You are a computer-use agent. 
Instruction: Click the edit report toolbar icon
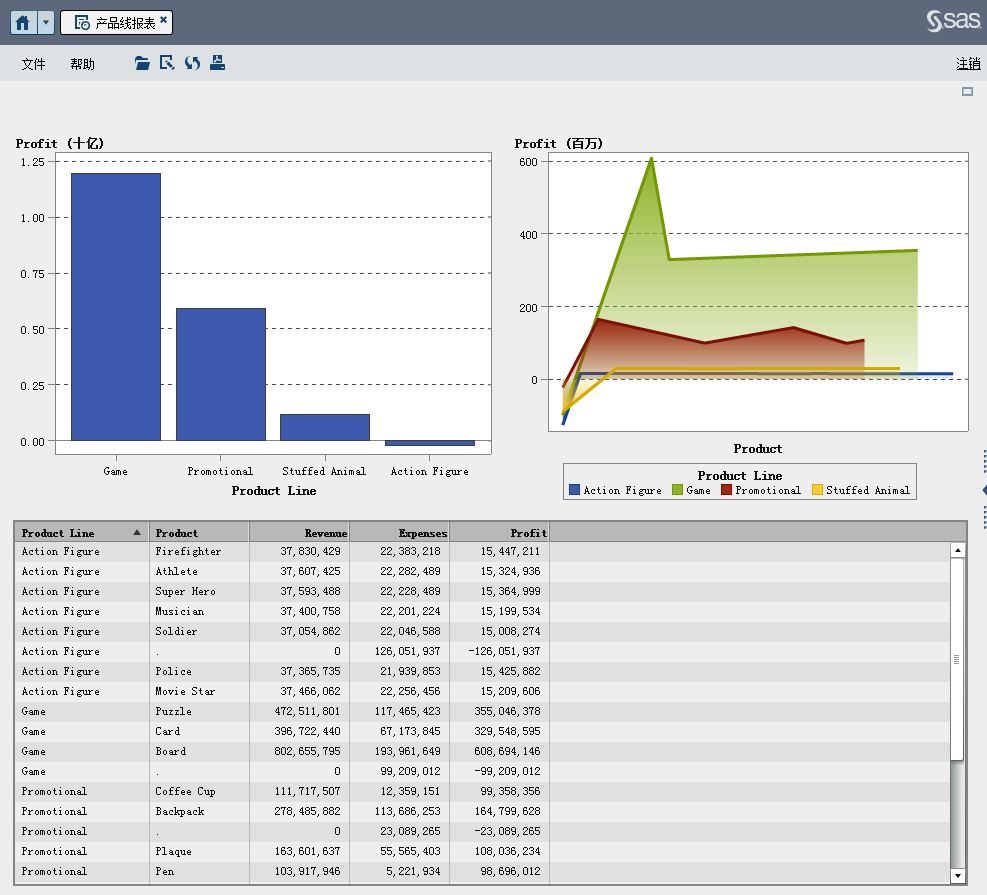(x=167, y=63)
